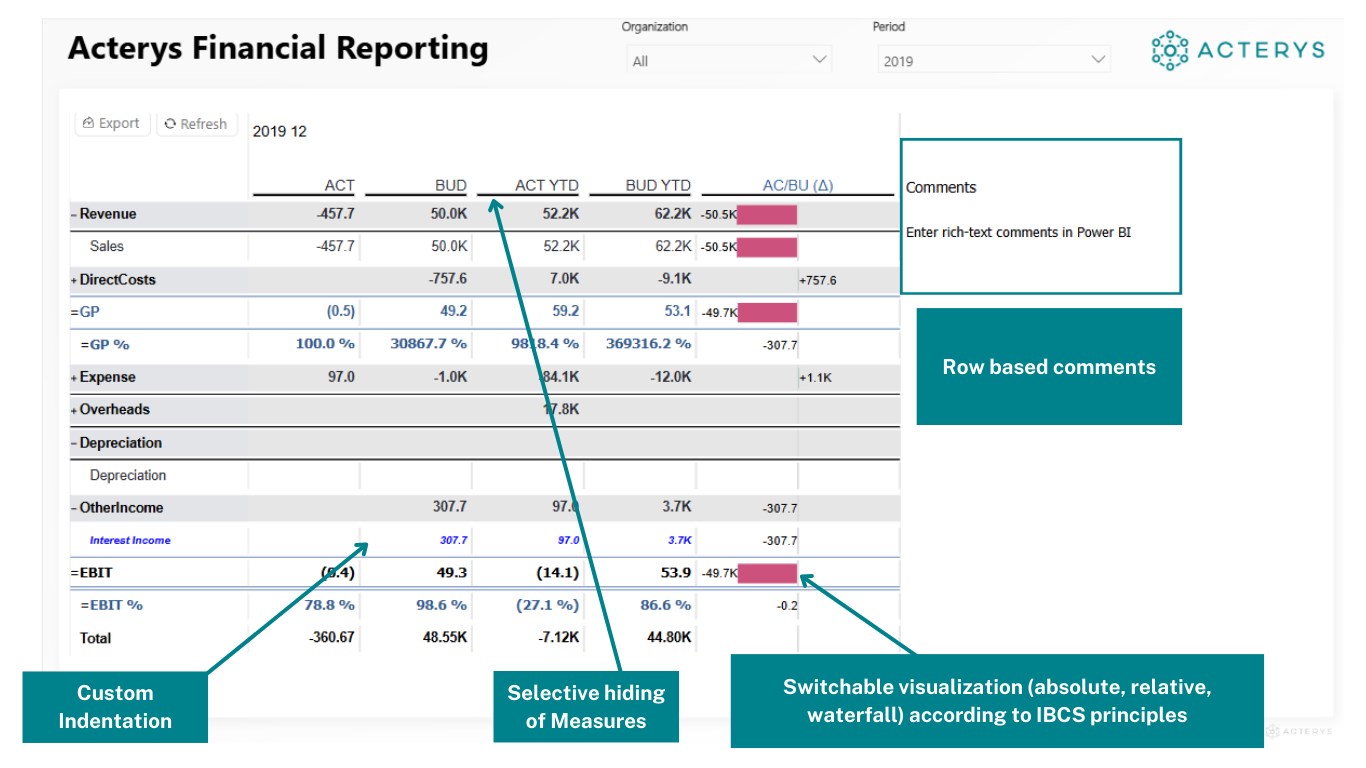Click the Total ACT value -360.67
The height and width of the screenshot is (768, 1366).
333,638
